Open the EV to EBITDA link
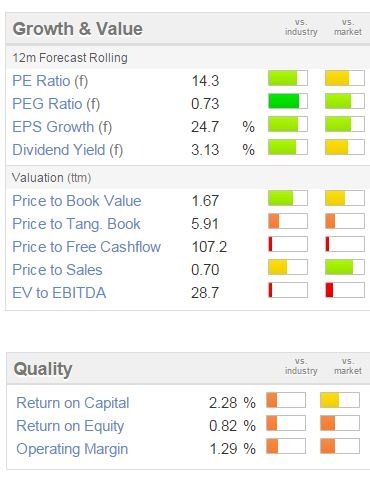The width and height of the screenshot is (370, 481). (59, 293)
